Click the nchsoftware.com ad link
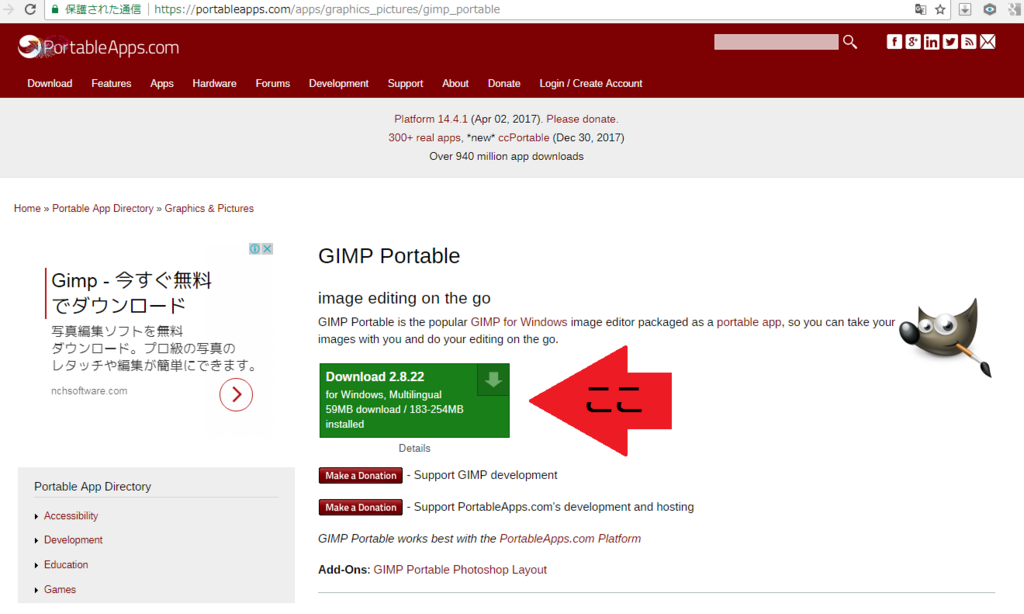1024x614 pixels. pyautogui.click(x=89, y=391)
